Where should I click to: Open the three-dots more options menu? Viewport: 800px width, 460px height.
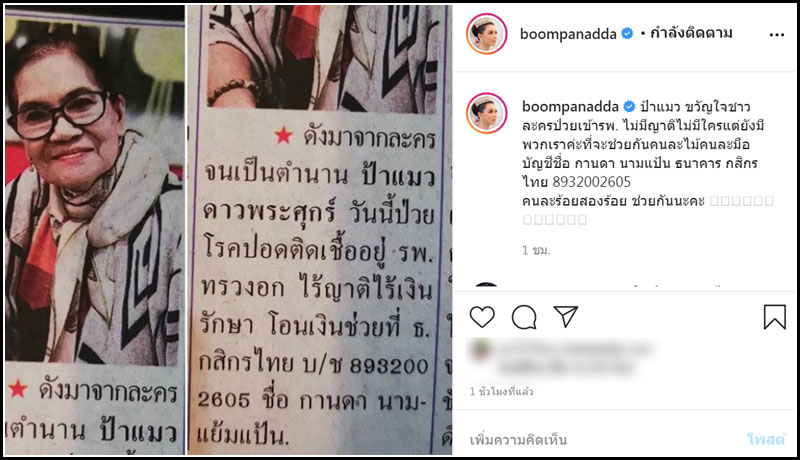pyautogui.click(x=777, y=35)
